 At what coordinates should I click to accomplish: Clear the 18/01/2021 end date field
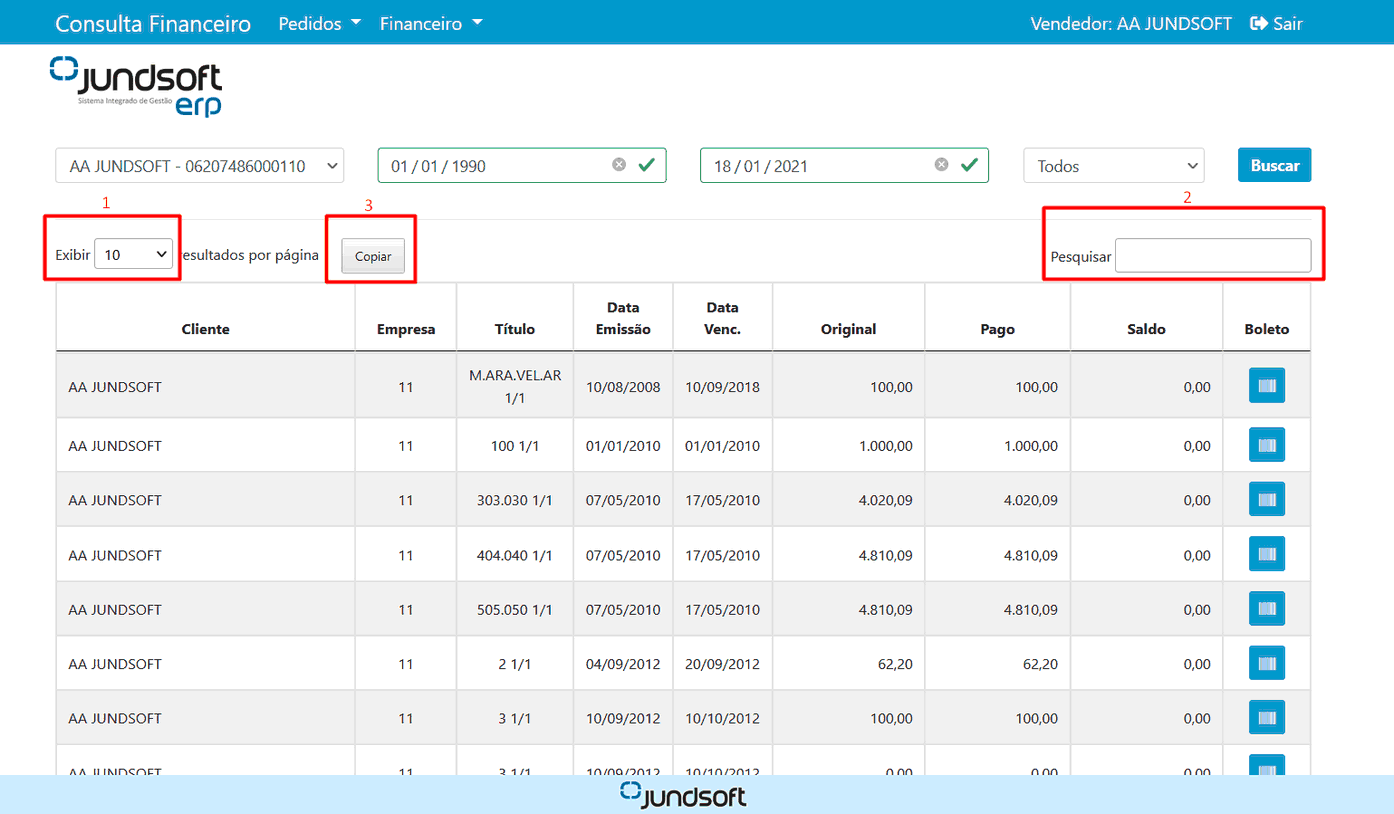(941, 165)
